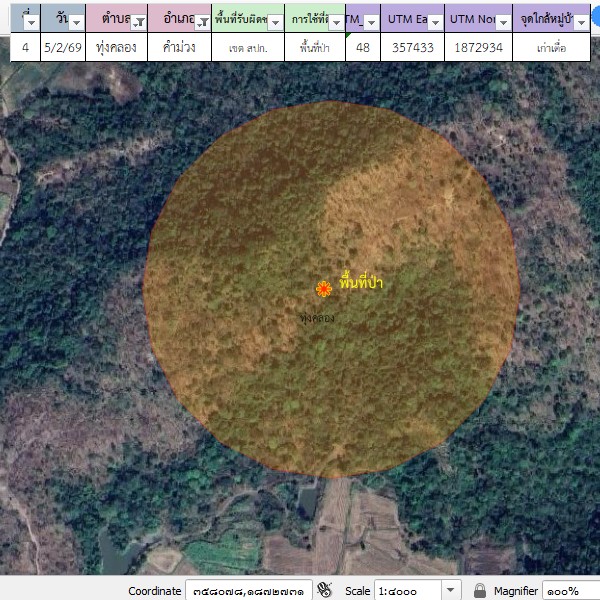Open the Scale dropdown arrow
The image size is (600, 600).
click(x=451, y=591)
